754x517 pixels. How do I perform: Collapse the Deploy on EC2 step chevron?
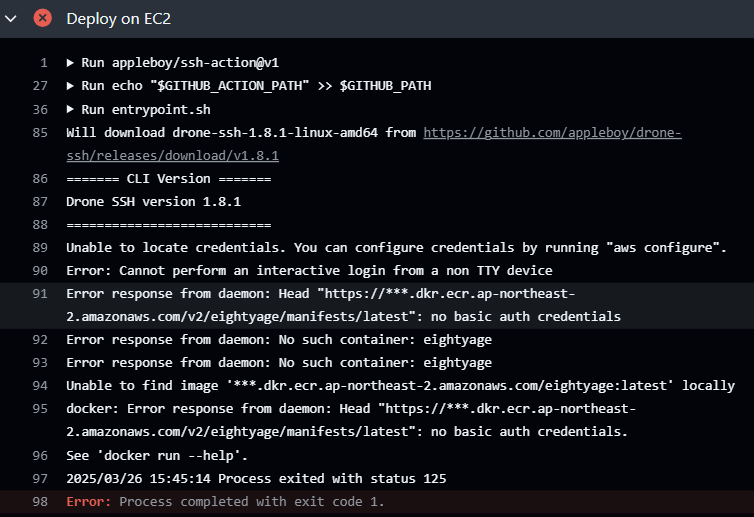coord(11,19)
